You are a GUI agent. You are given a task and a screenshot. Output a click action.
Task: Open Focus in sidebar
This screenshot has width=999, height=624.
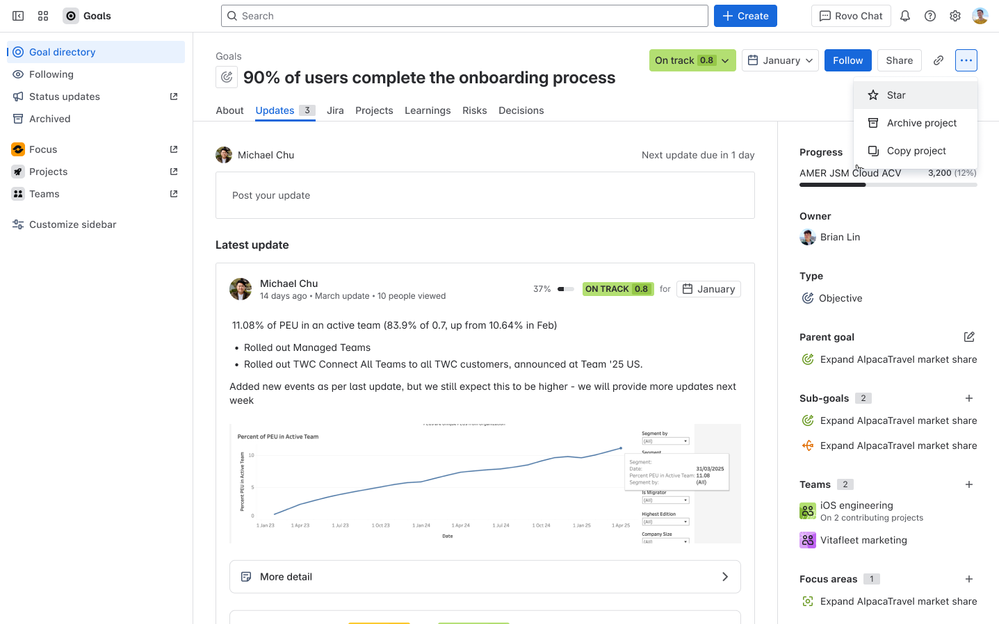96,149
